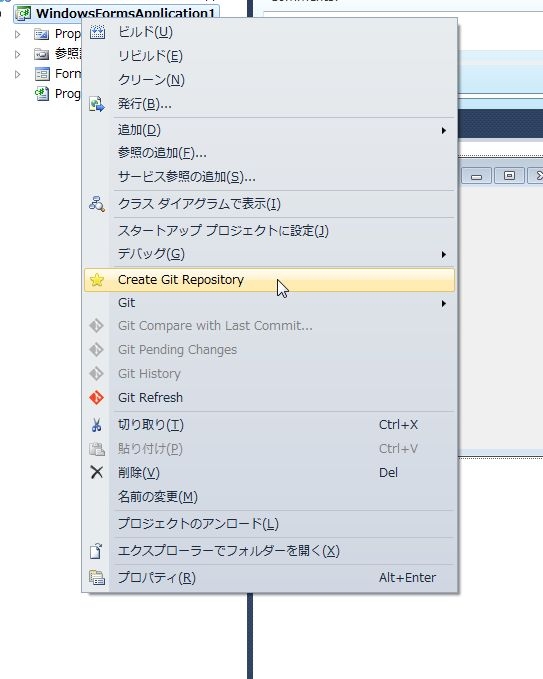Choose 削除(V) delete entry
The height and width of the screenshot is (679, 543).
tap(269, 472)
